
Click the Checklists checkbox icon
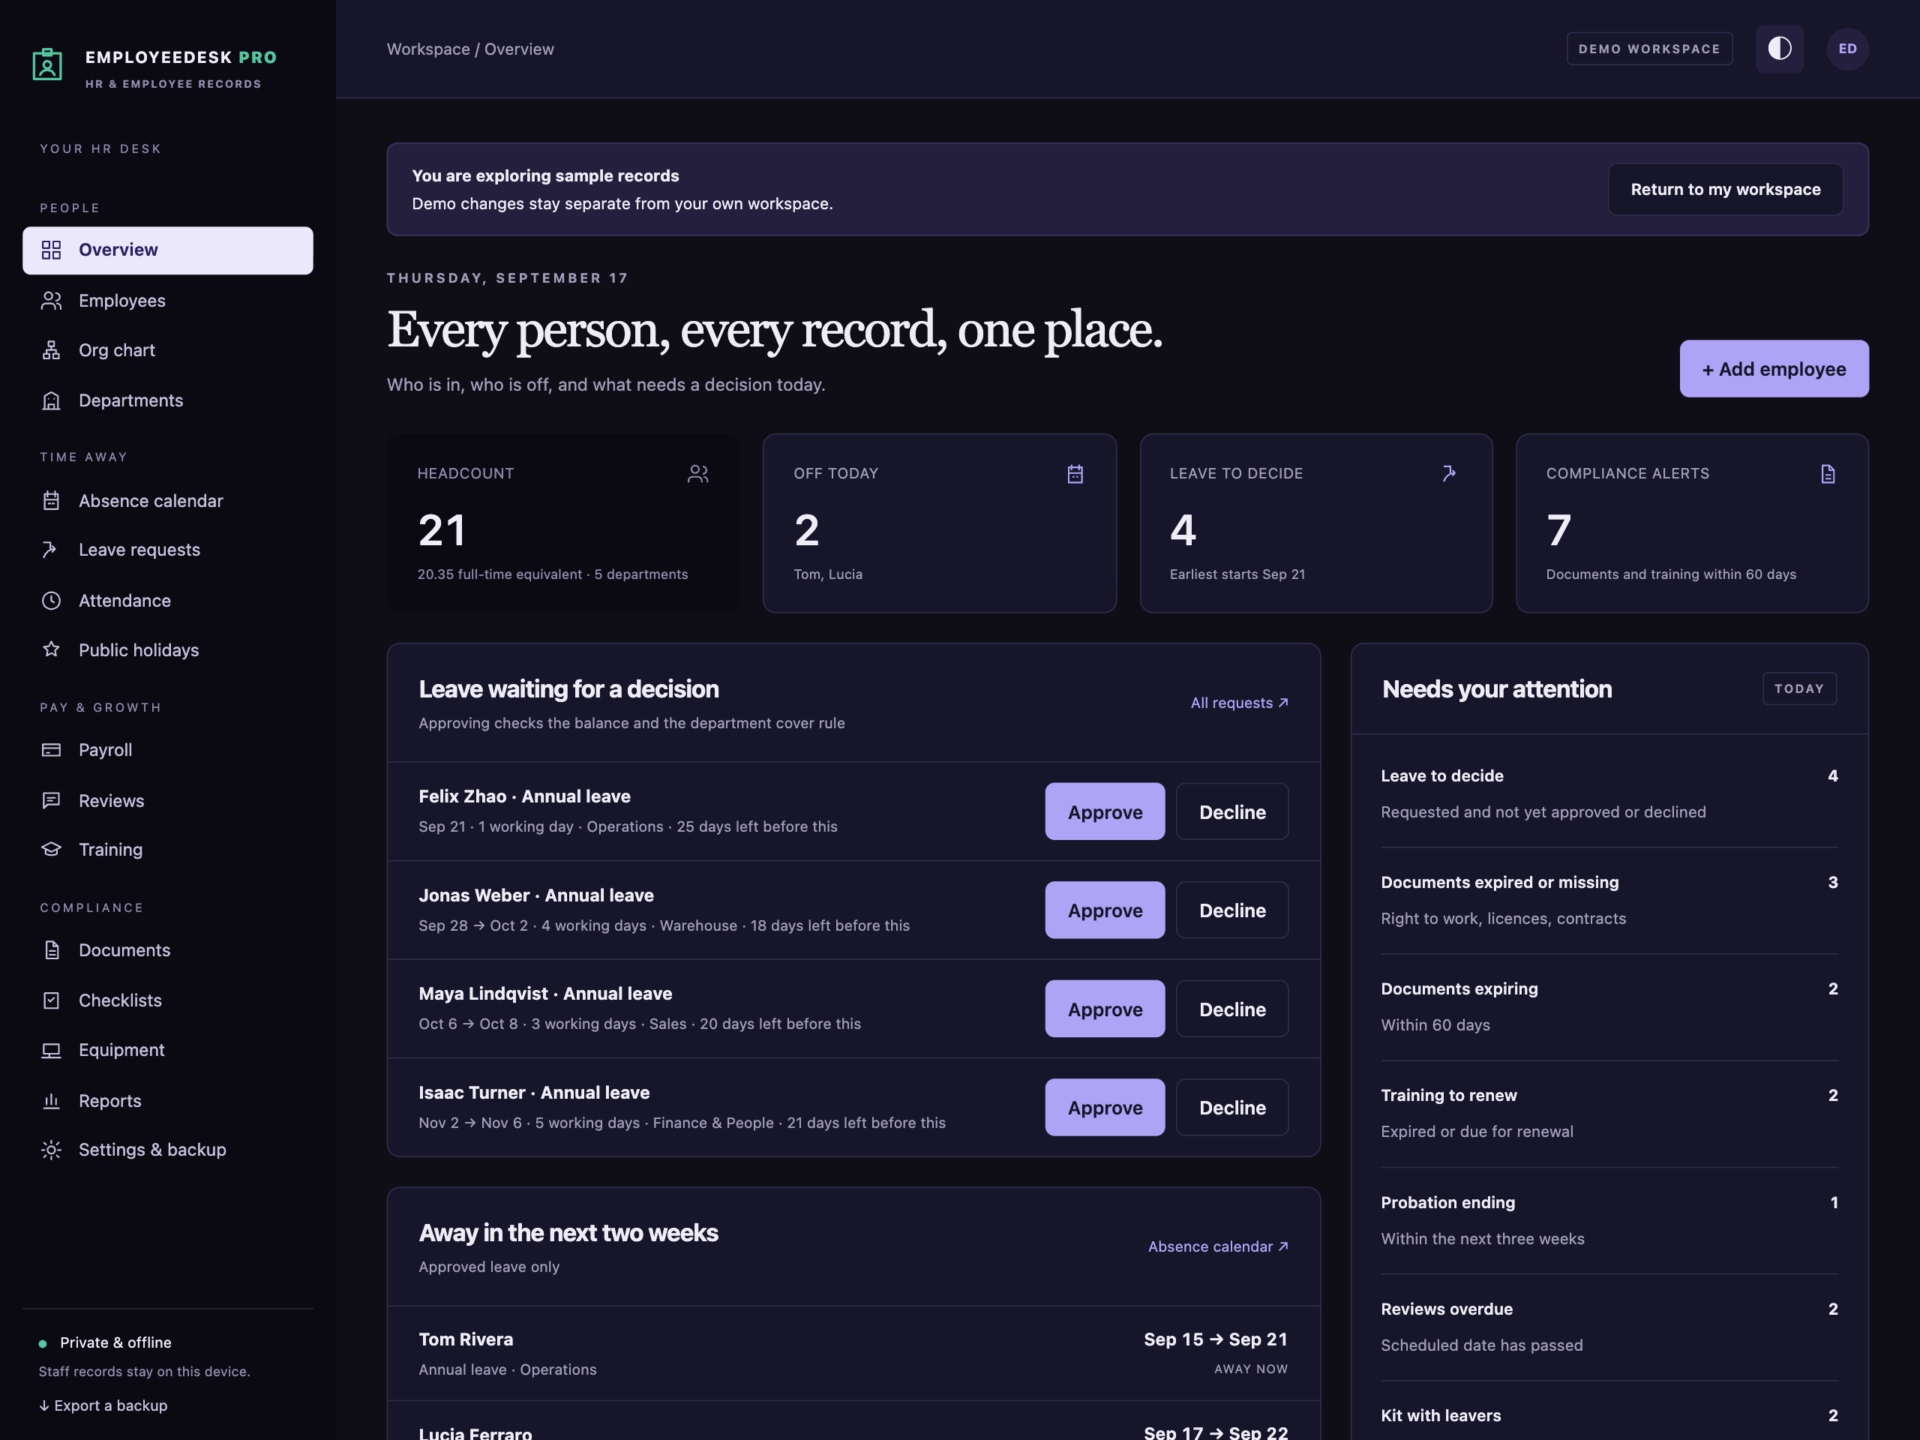click(x=51, y=1000)
